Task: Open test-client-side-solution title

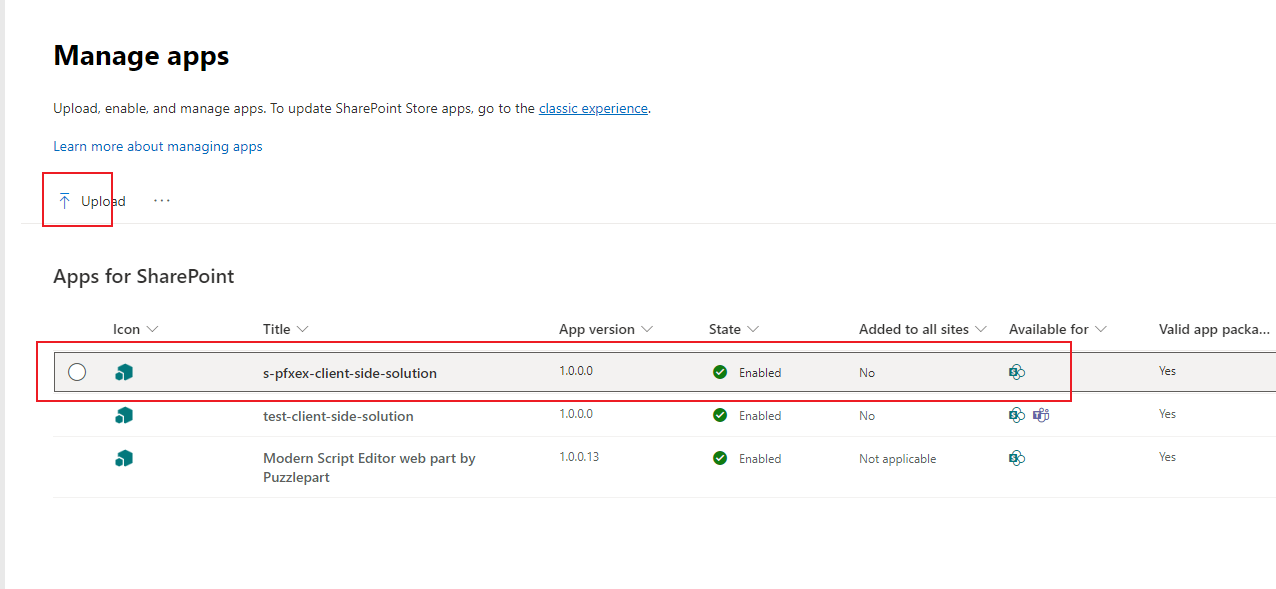Action: coord(338,416)
